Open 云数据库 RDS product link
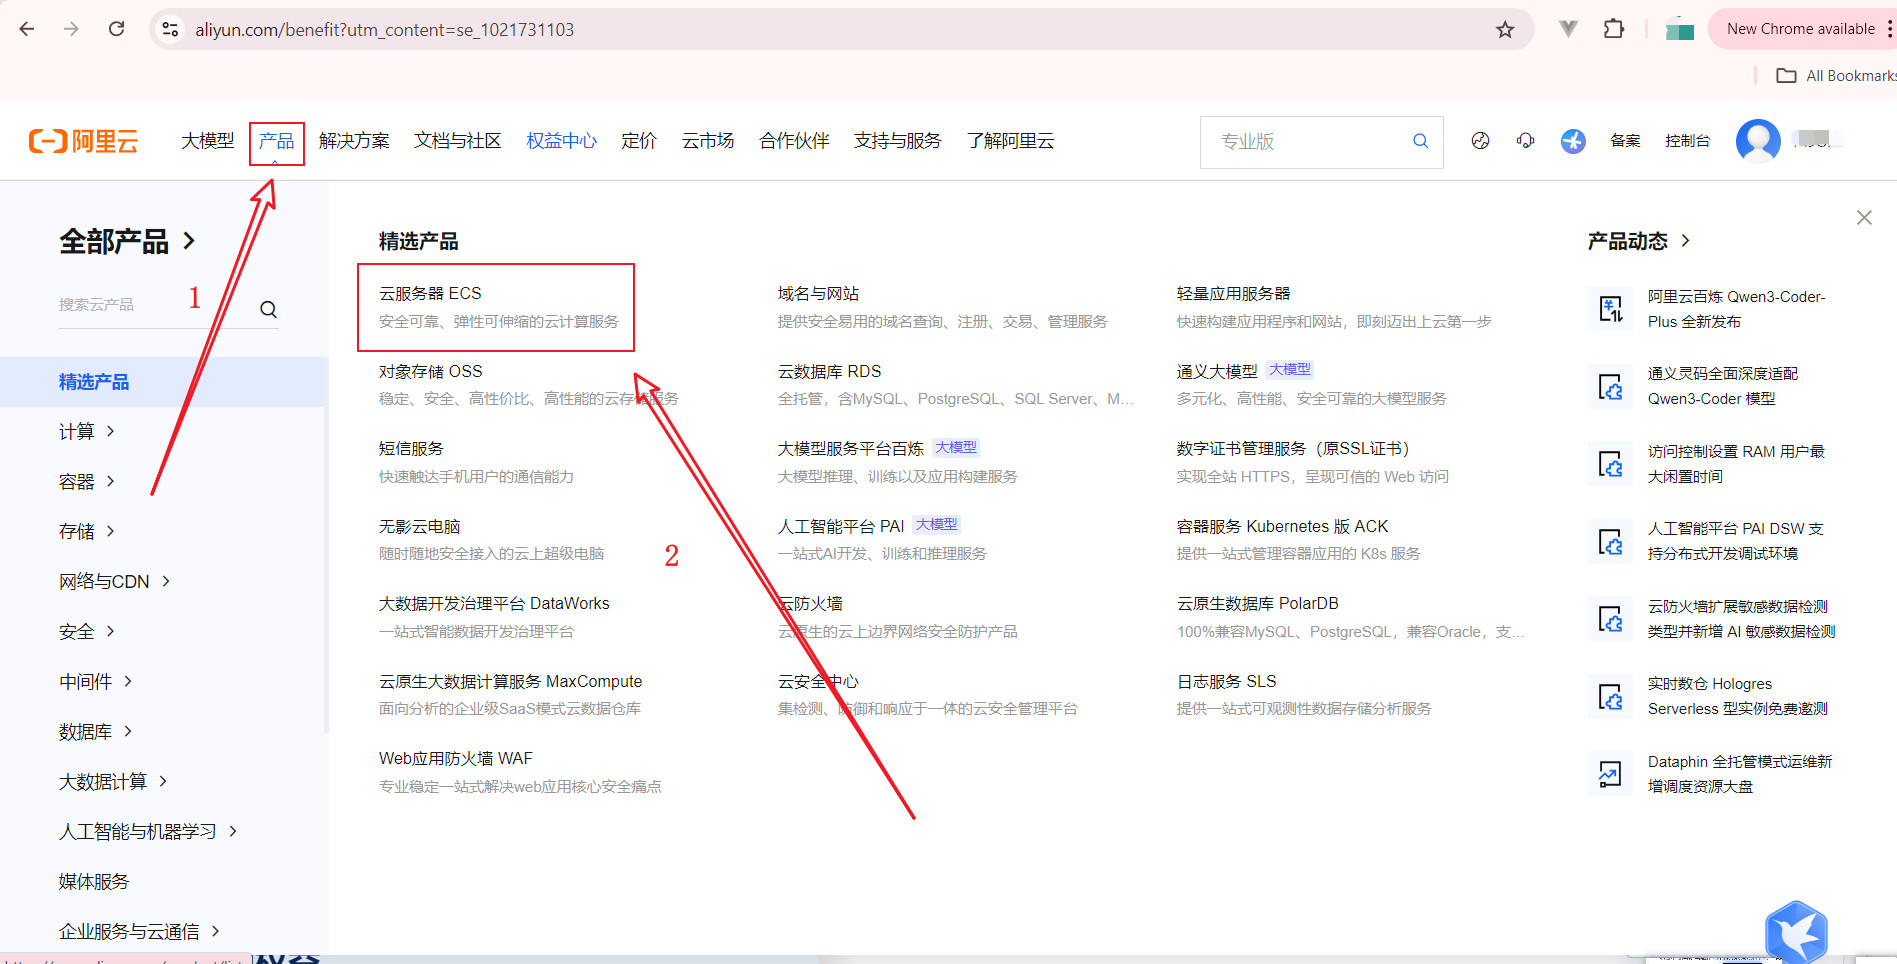 tap(830, 371)
